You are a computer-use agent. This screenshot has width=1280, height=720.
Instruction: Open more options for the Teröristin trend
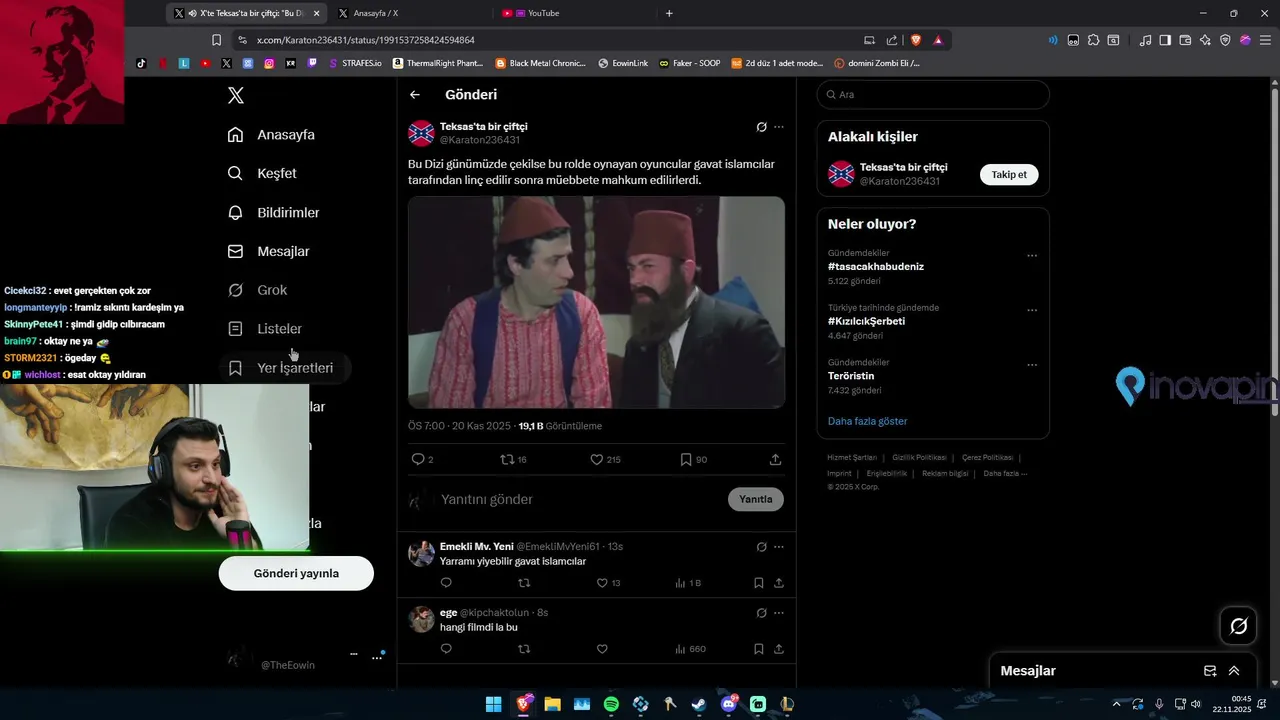(1032, 365)
